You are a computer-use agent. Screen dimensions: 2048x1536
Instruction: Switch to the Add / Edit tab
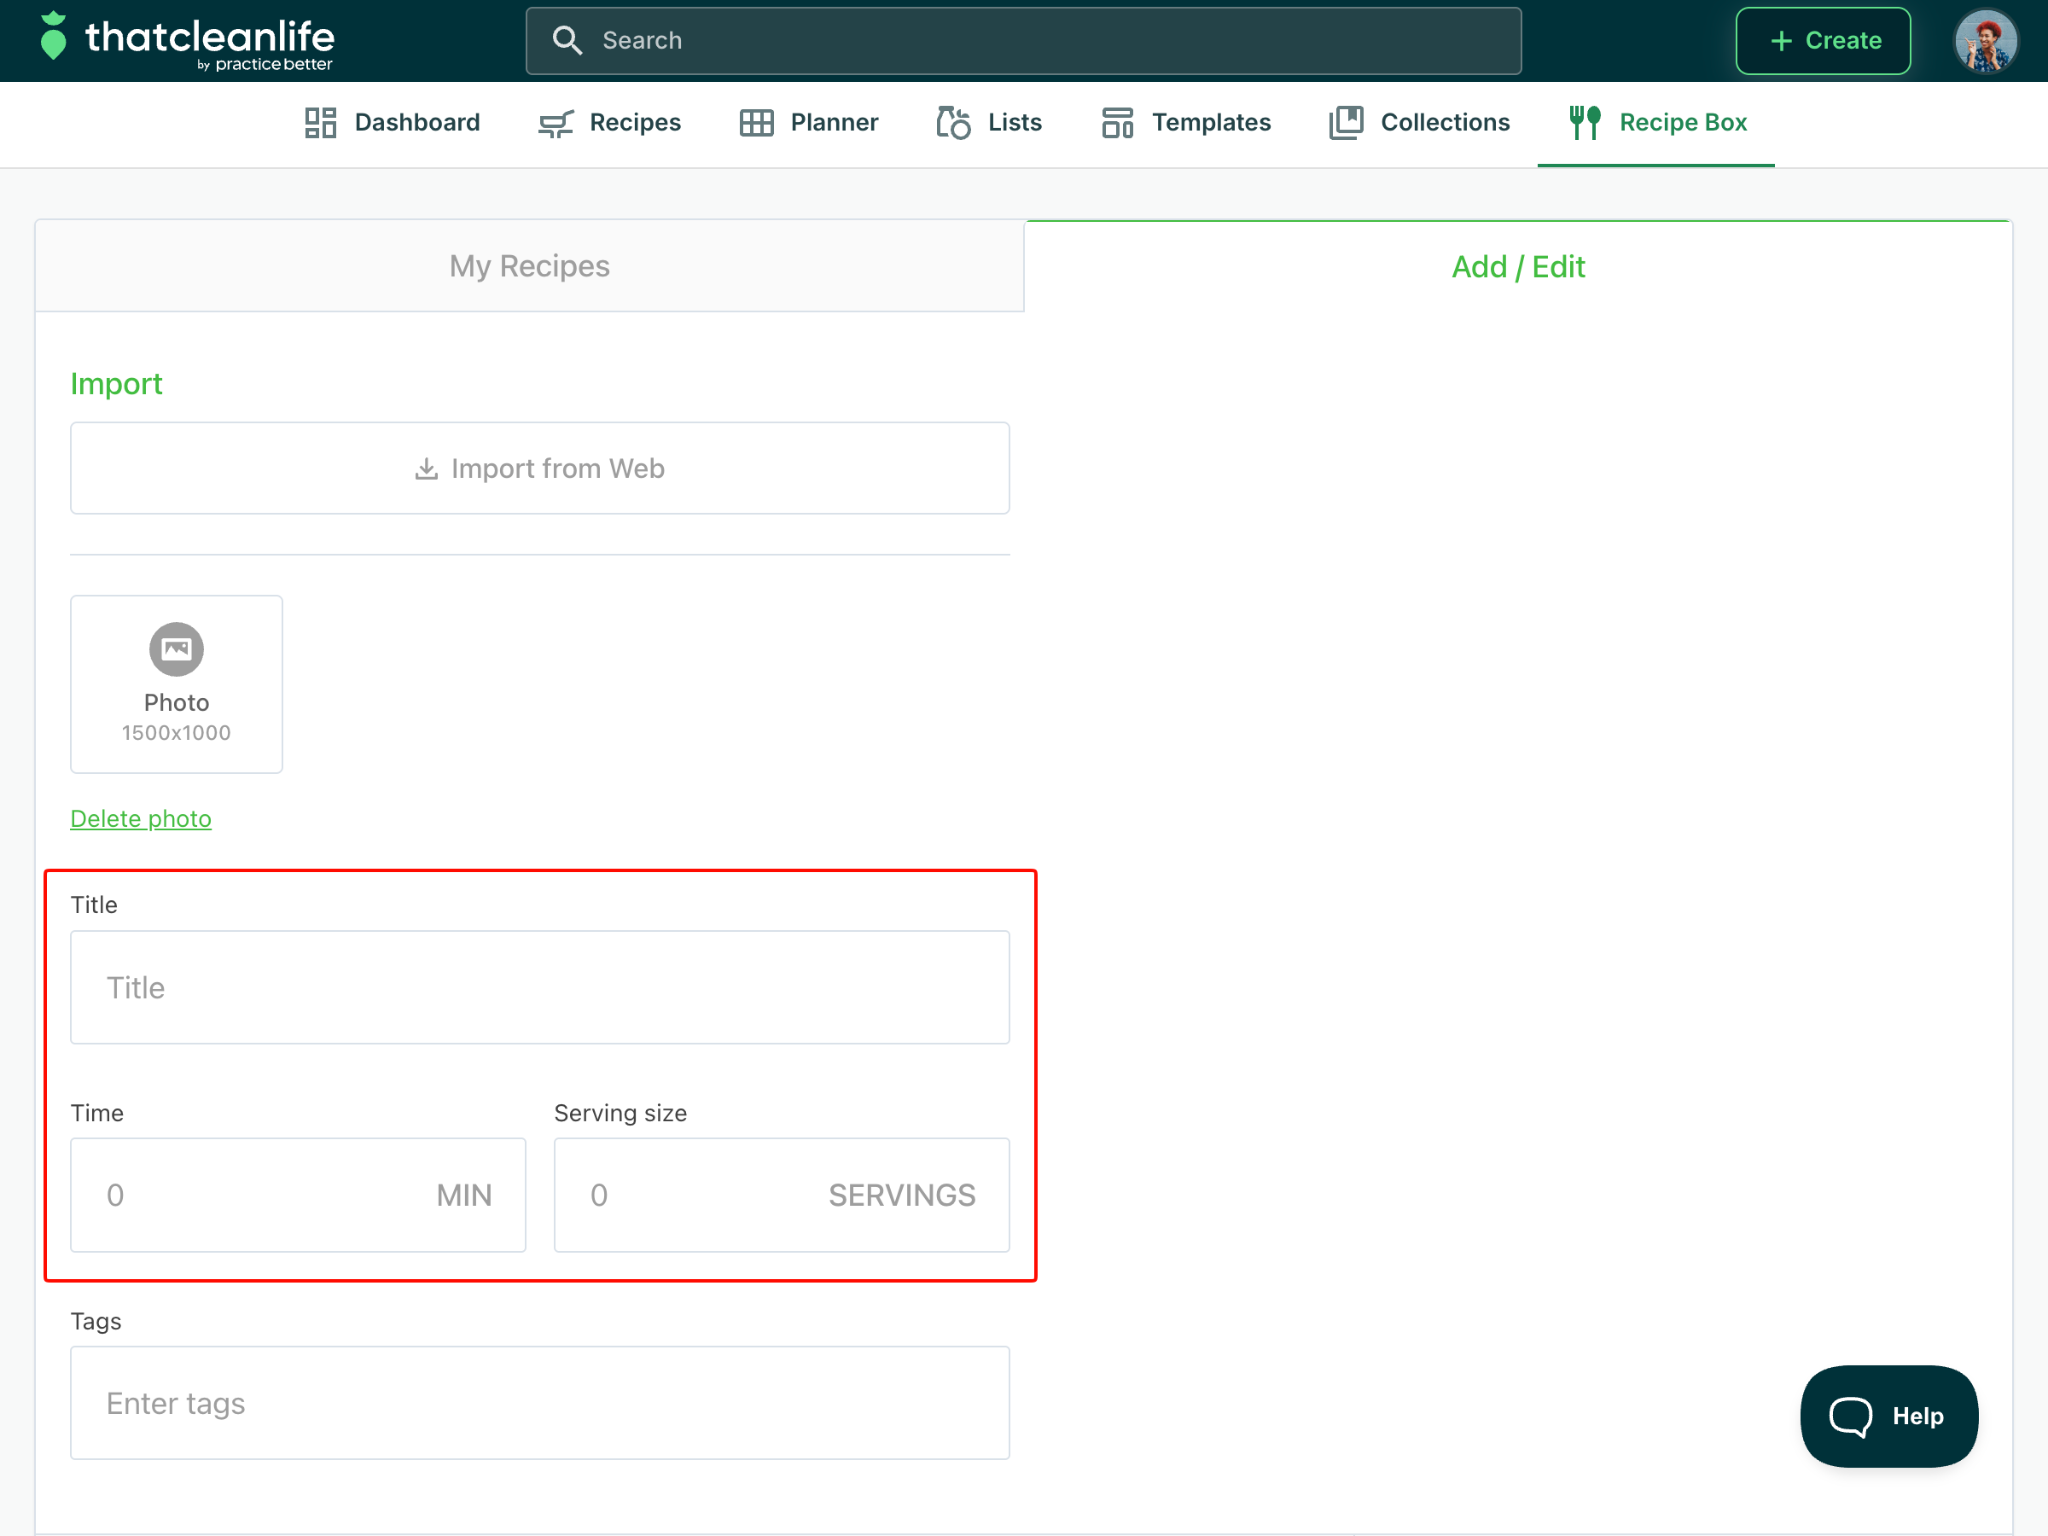click(1518, 267)
